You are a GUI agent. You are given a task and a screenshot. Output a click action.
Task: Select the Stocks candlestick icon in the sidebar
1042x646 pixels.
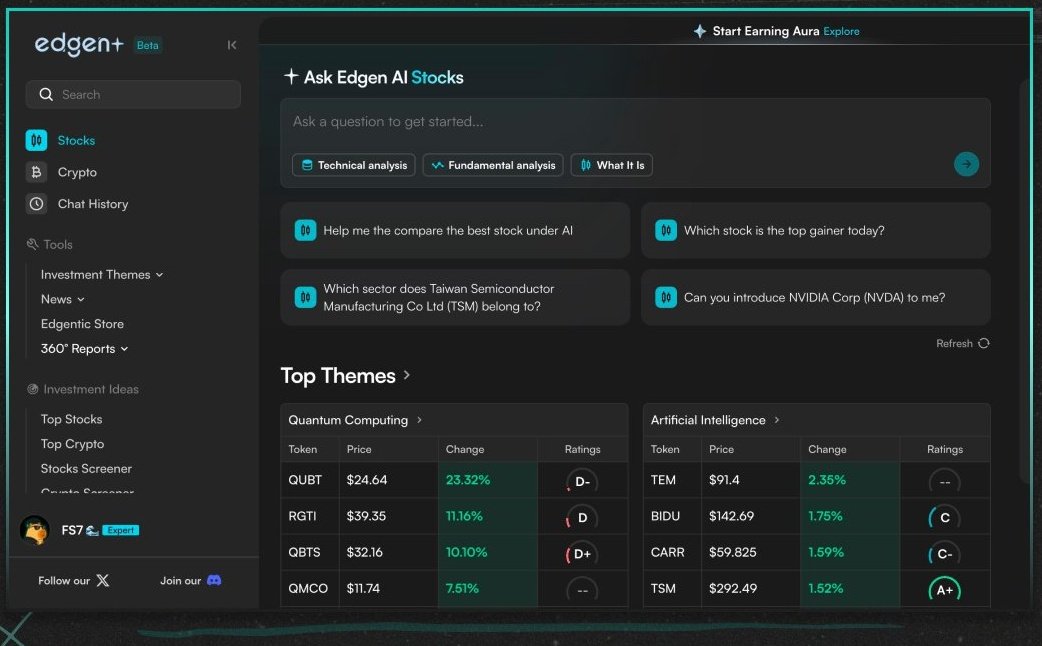tap(37, 140)
